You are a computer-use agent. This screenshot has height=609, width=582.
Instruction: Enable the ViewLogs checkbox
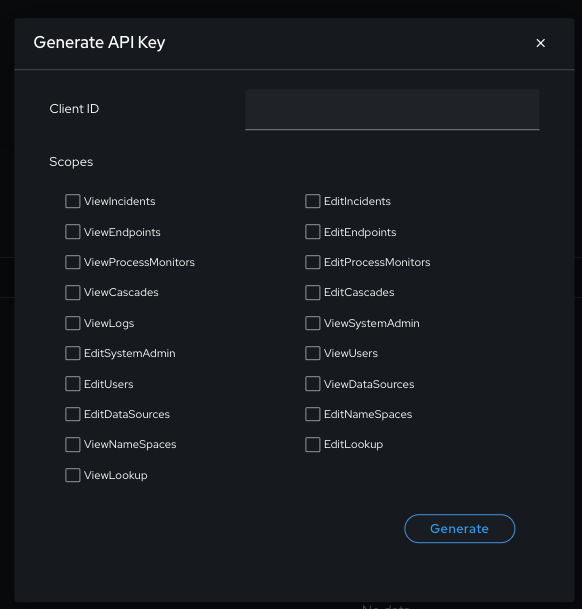tap(73, 323)
